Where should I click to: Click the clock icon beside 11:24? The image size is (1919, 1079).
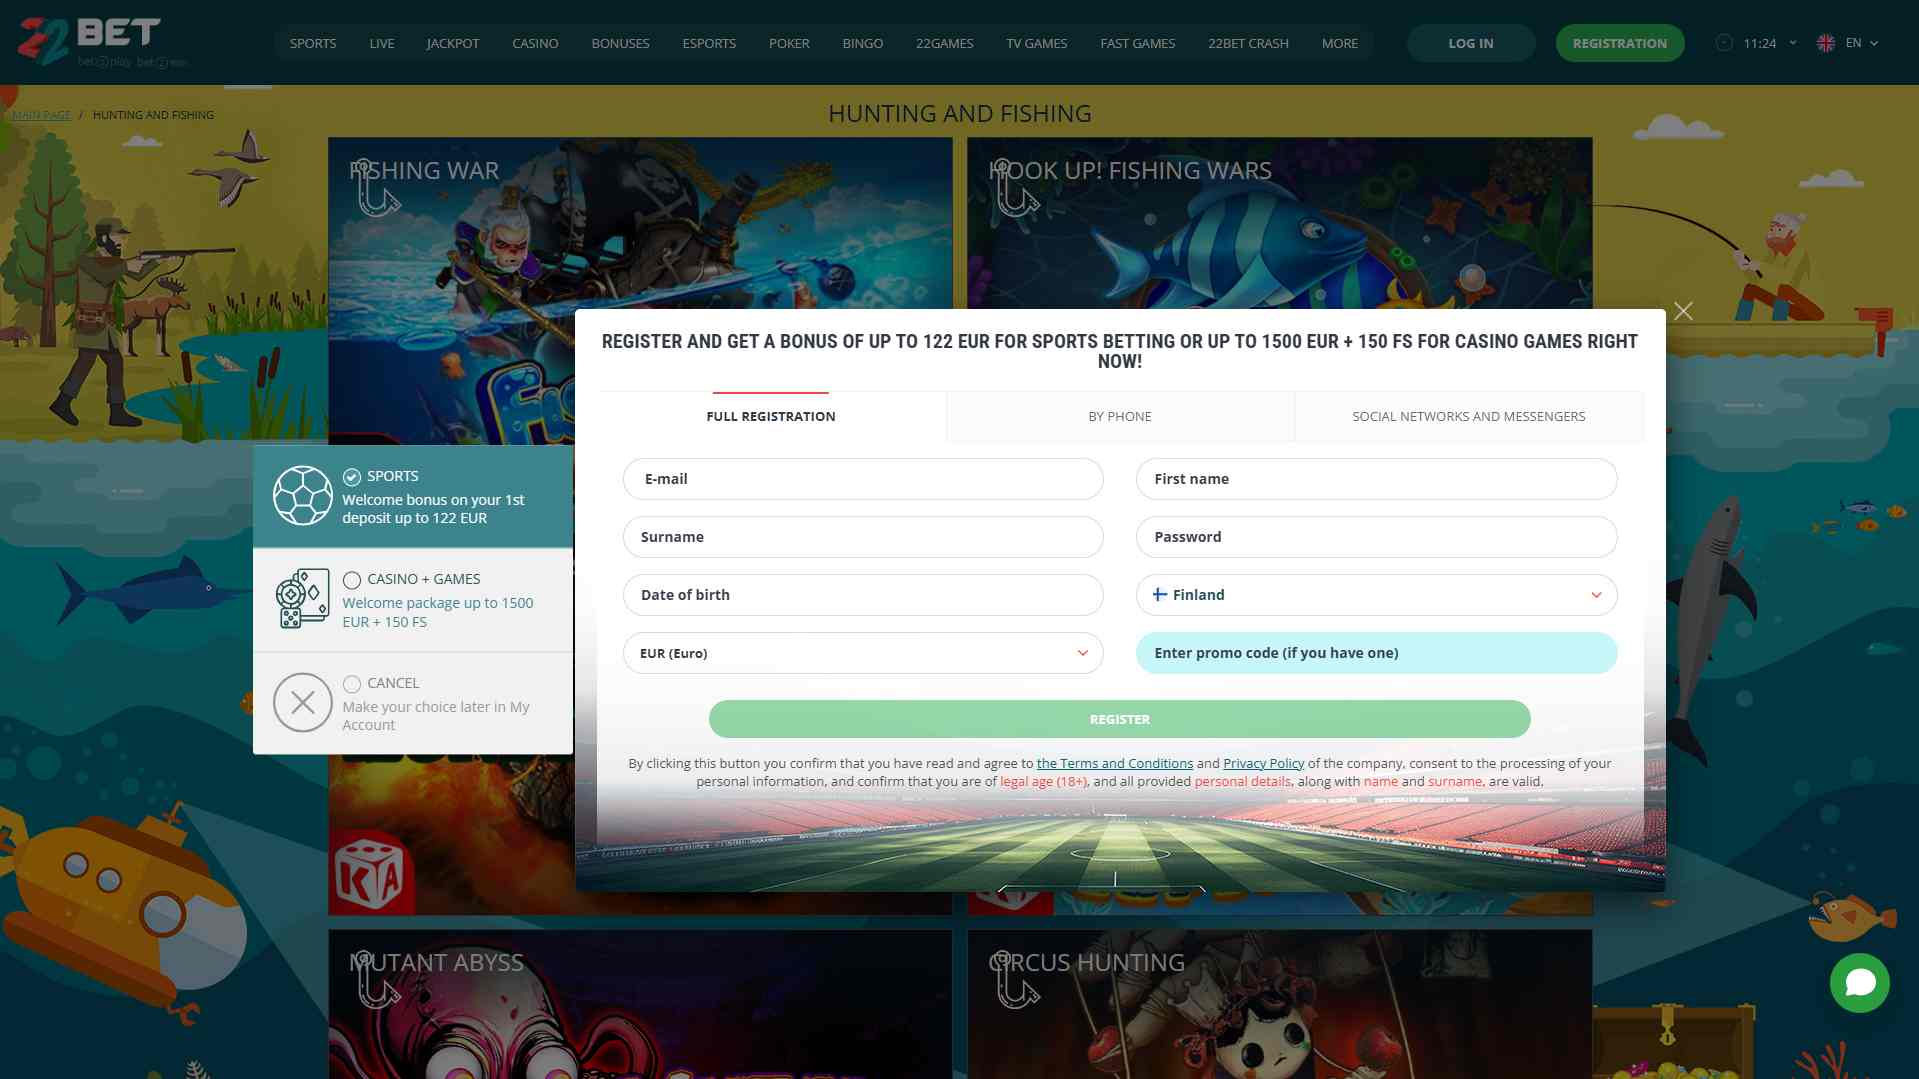1724,43
